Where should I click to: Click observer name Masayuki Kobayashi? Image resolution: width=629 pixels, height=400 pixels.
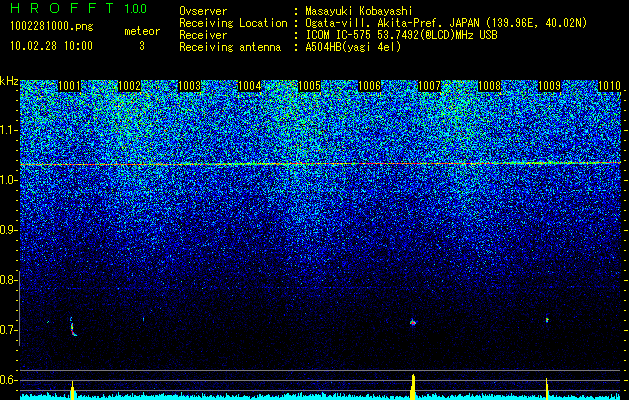pyautogui.click(x=359, y=11)
